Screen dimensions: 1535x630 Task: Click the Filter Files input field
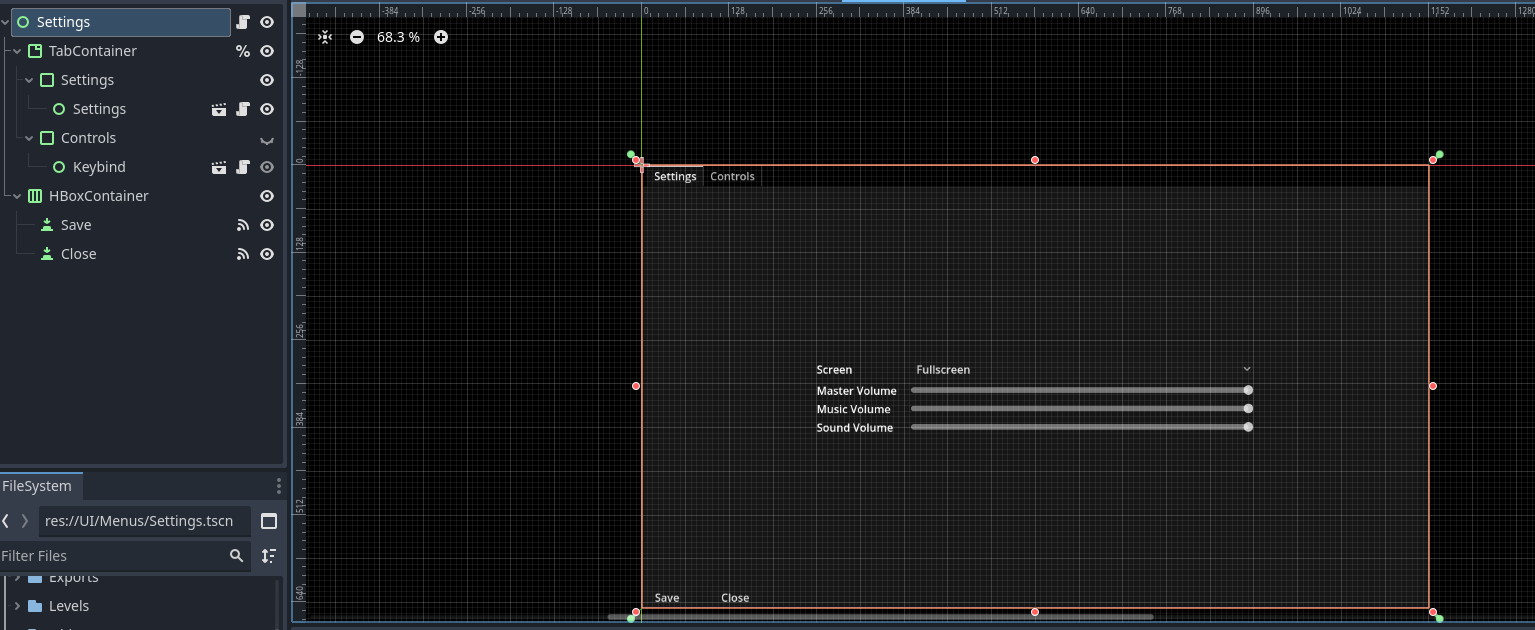124,556
